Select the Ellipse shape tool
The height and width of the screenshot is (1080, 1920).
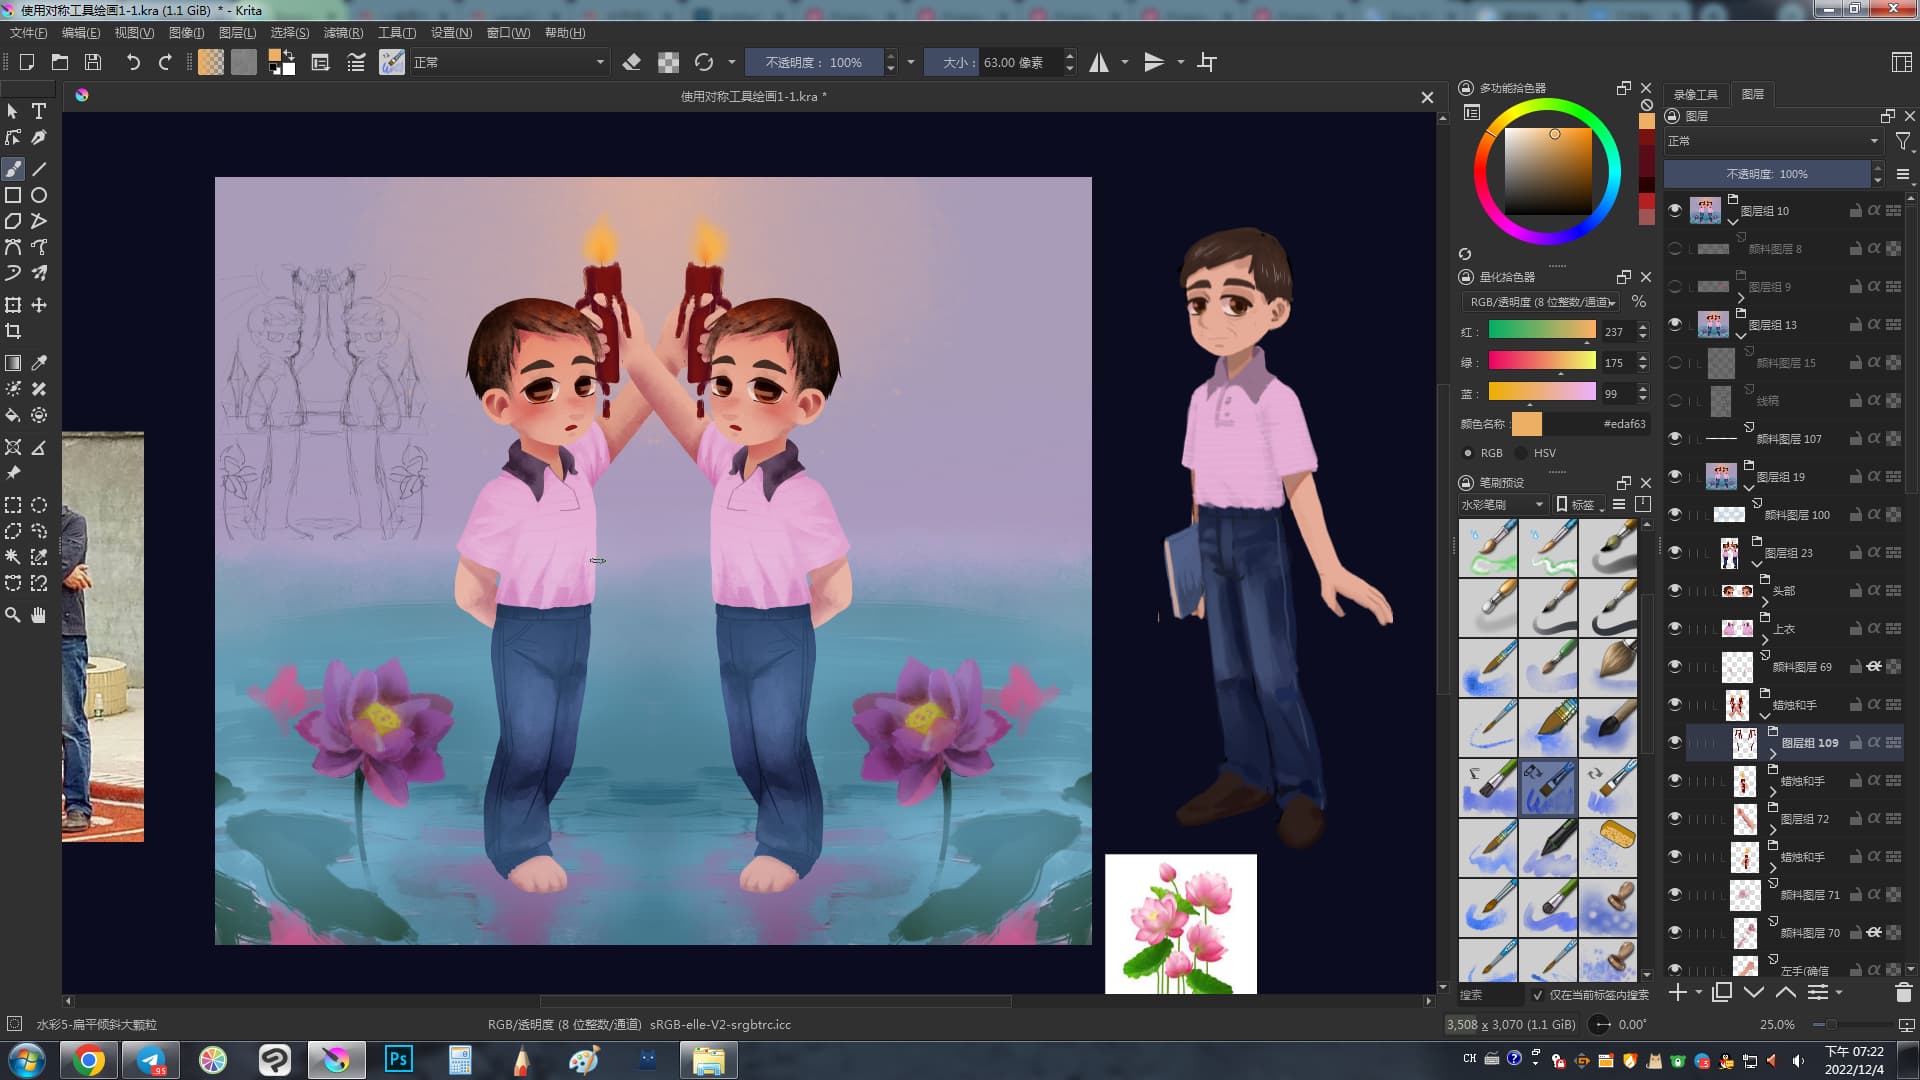click(39, 195)
